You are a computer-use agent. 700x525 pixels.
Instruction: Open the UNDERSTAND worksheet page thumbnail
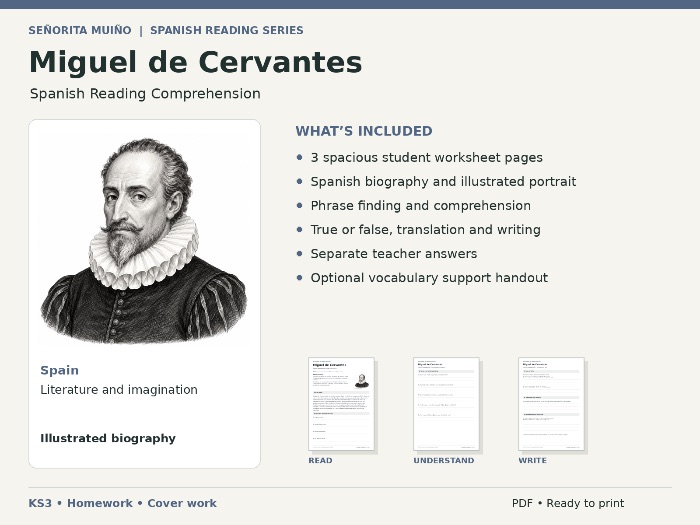tap(446, 404)
